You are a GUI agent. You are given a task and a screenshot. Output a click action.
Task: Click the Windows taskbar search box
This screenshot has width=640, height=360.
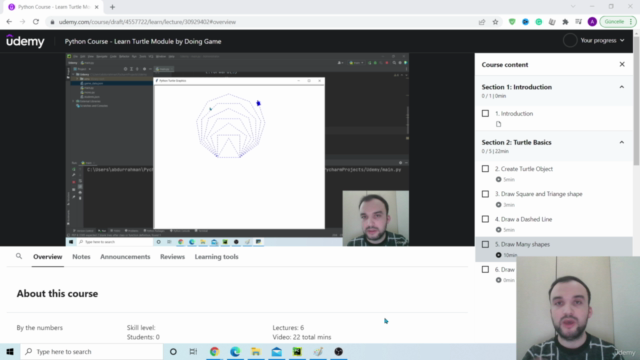point(92,351)
